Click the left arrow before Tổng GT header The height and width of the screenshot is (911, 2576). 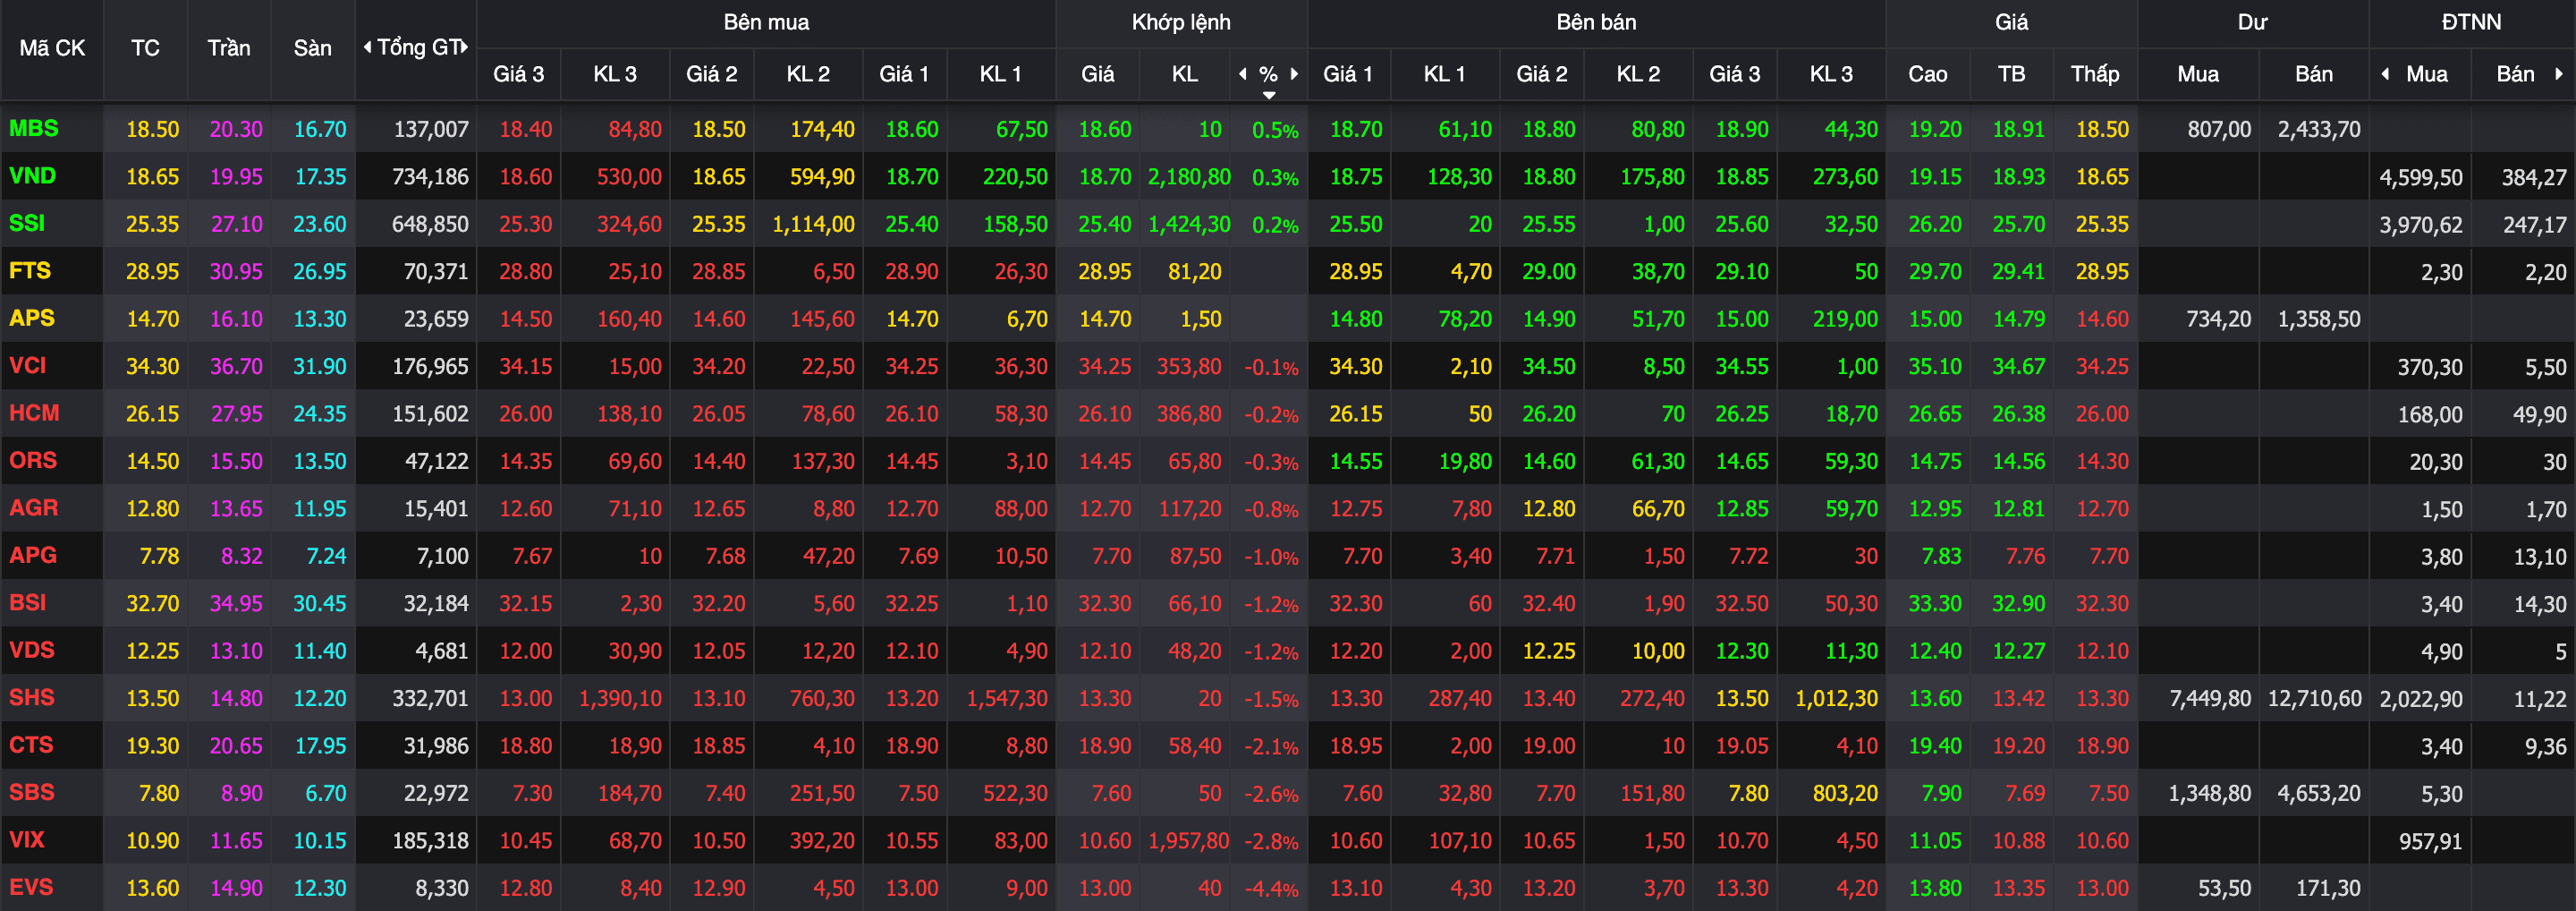367,47
